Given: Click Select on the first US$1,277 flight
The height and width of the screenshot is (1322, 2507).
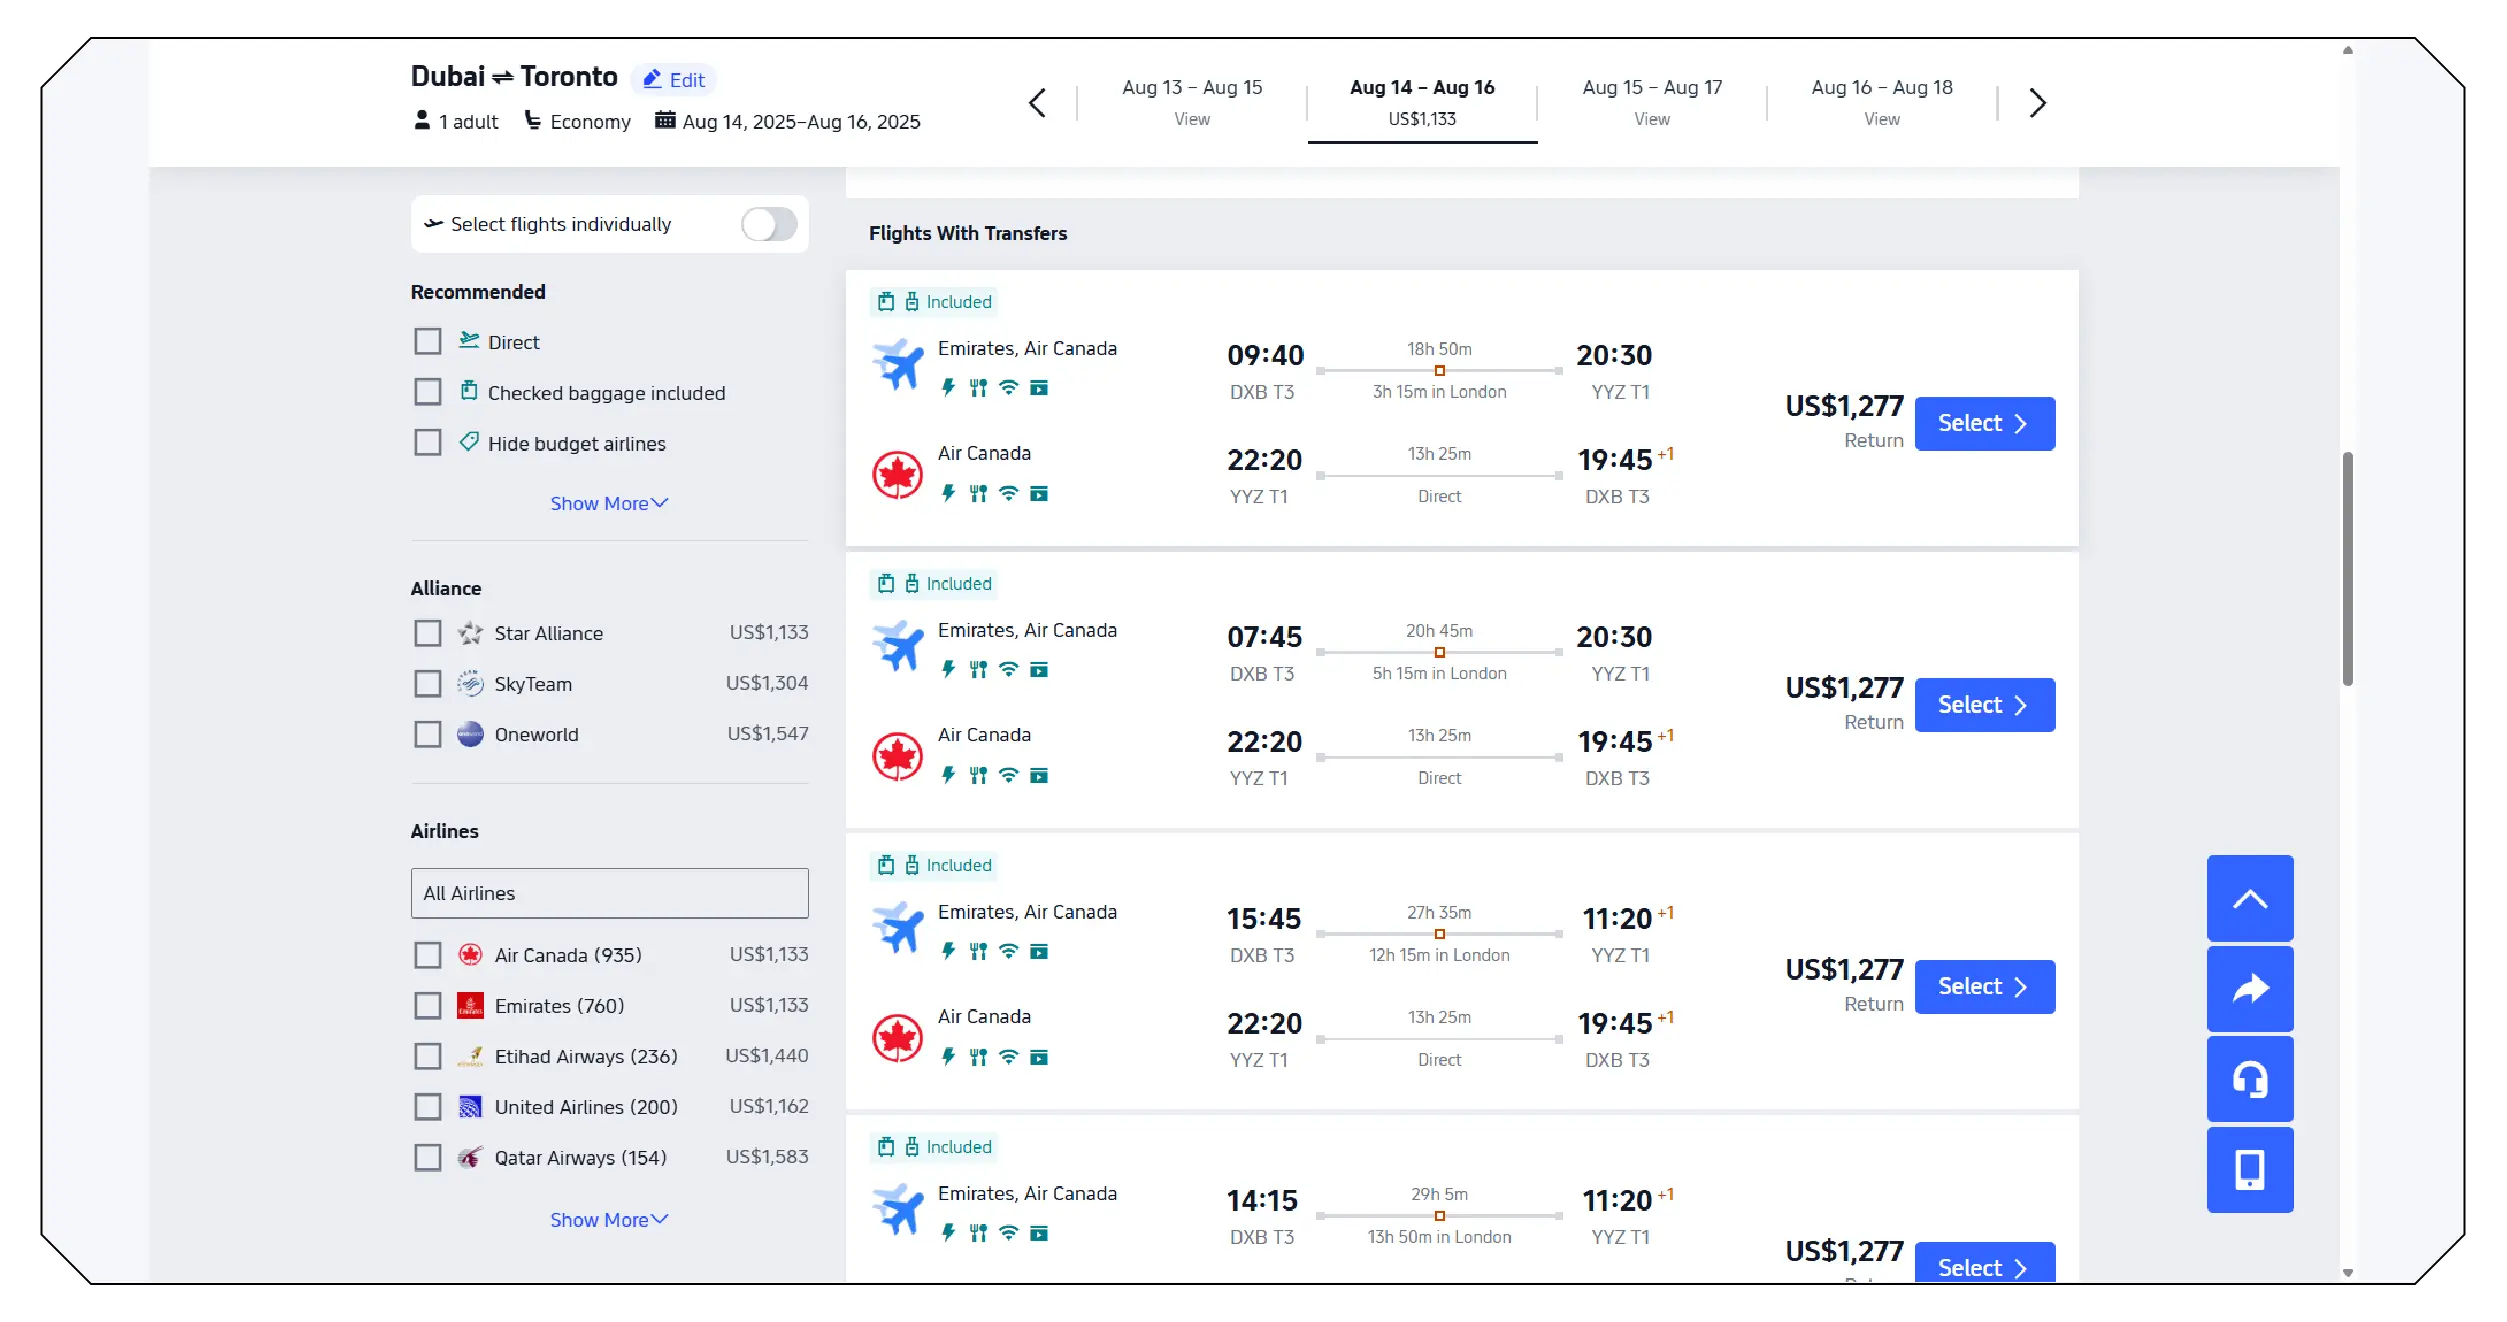Looking at the screenshot, I should (1984, 423).
